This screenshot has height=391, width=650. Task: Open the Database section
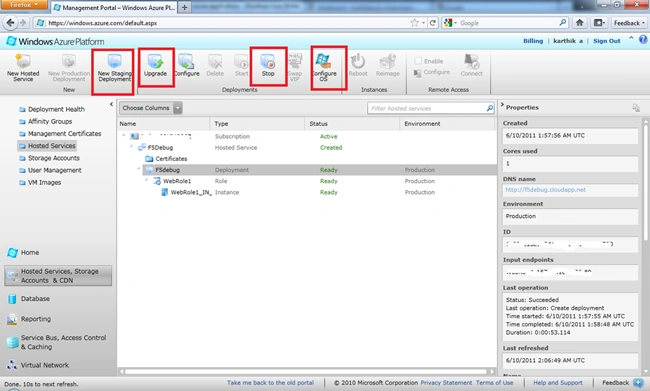click(29, 299)
